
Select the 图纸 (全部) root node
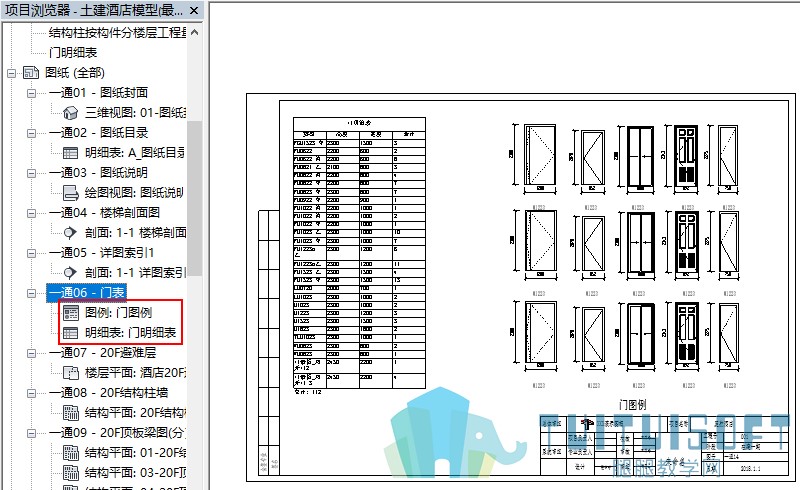point(75,72)
